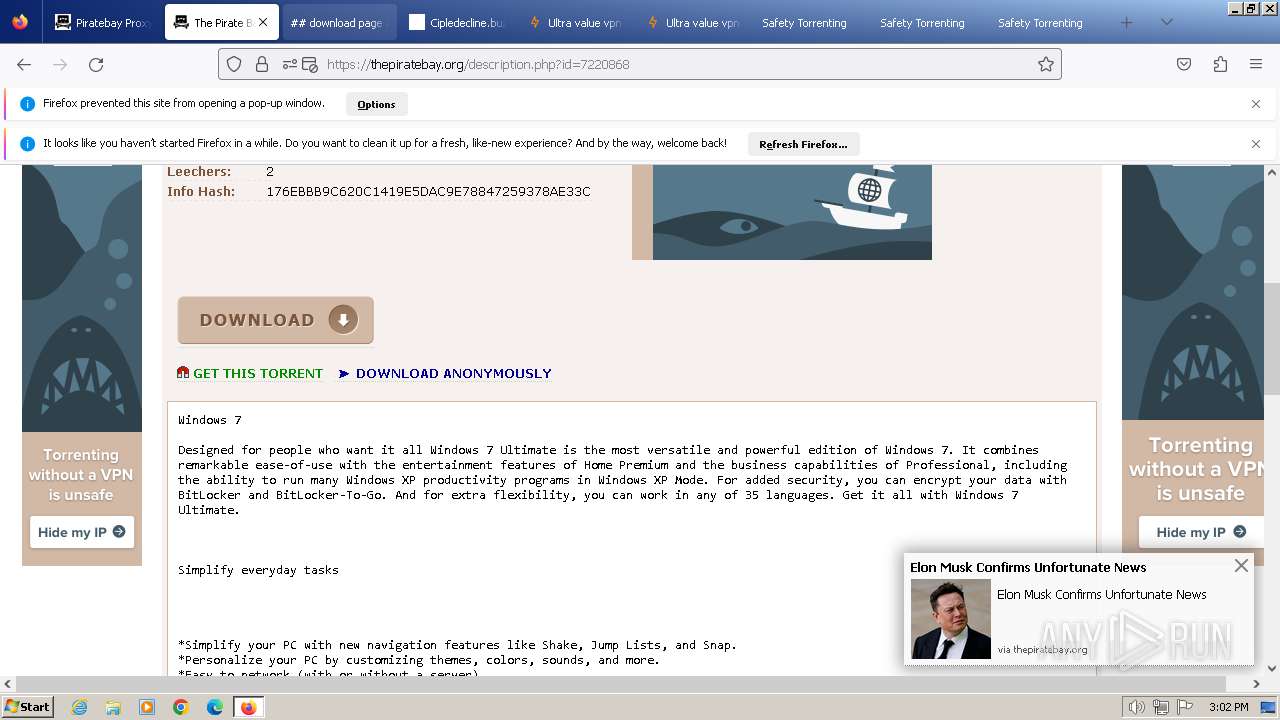Open the network tray icon

point(1161,707)
